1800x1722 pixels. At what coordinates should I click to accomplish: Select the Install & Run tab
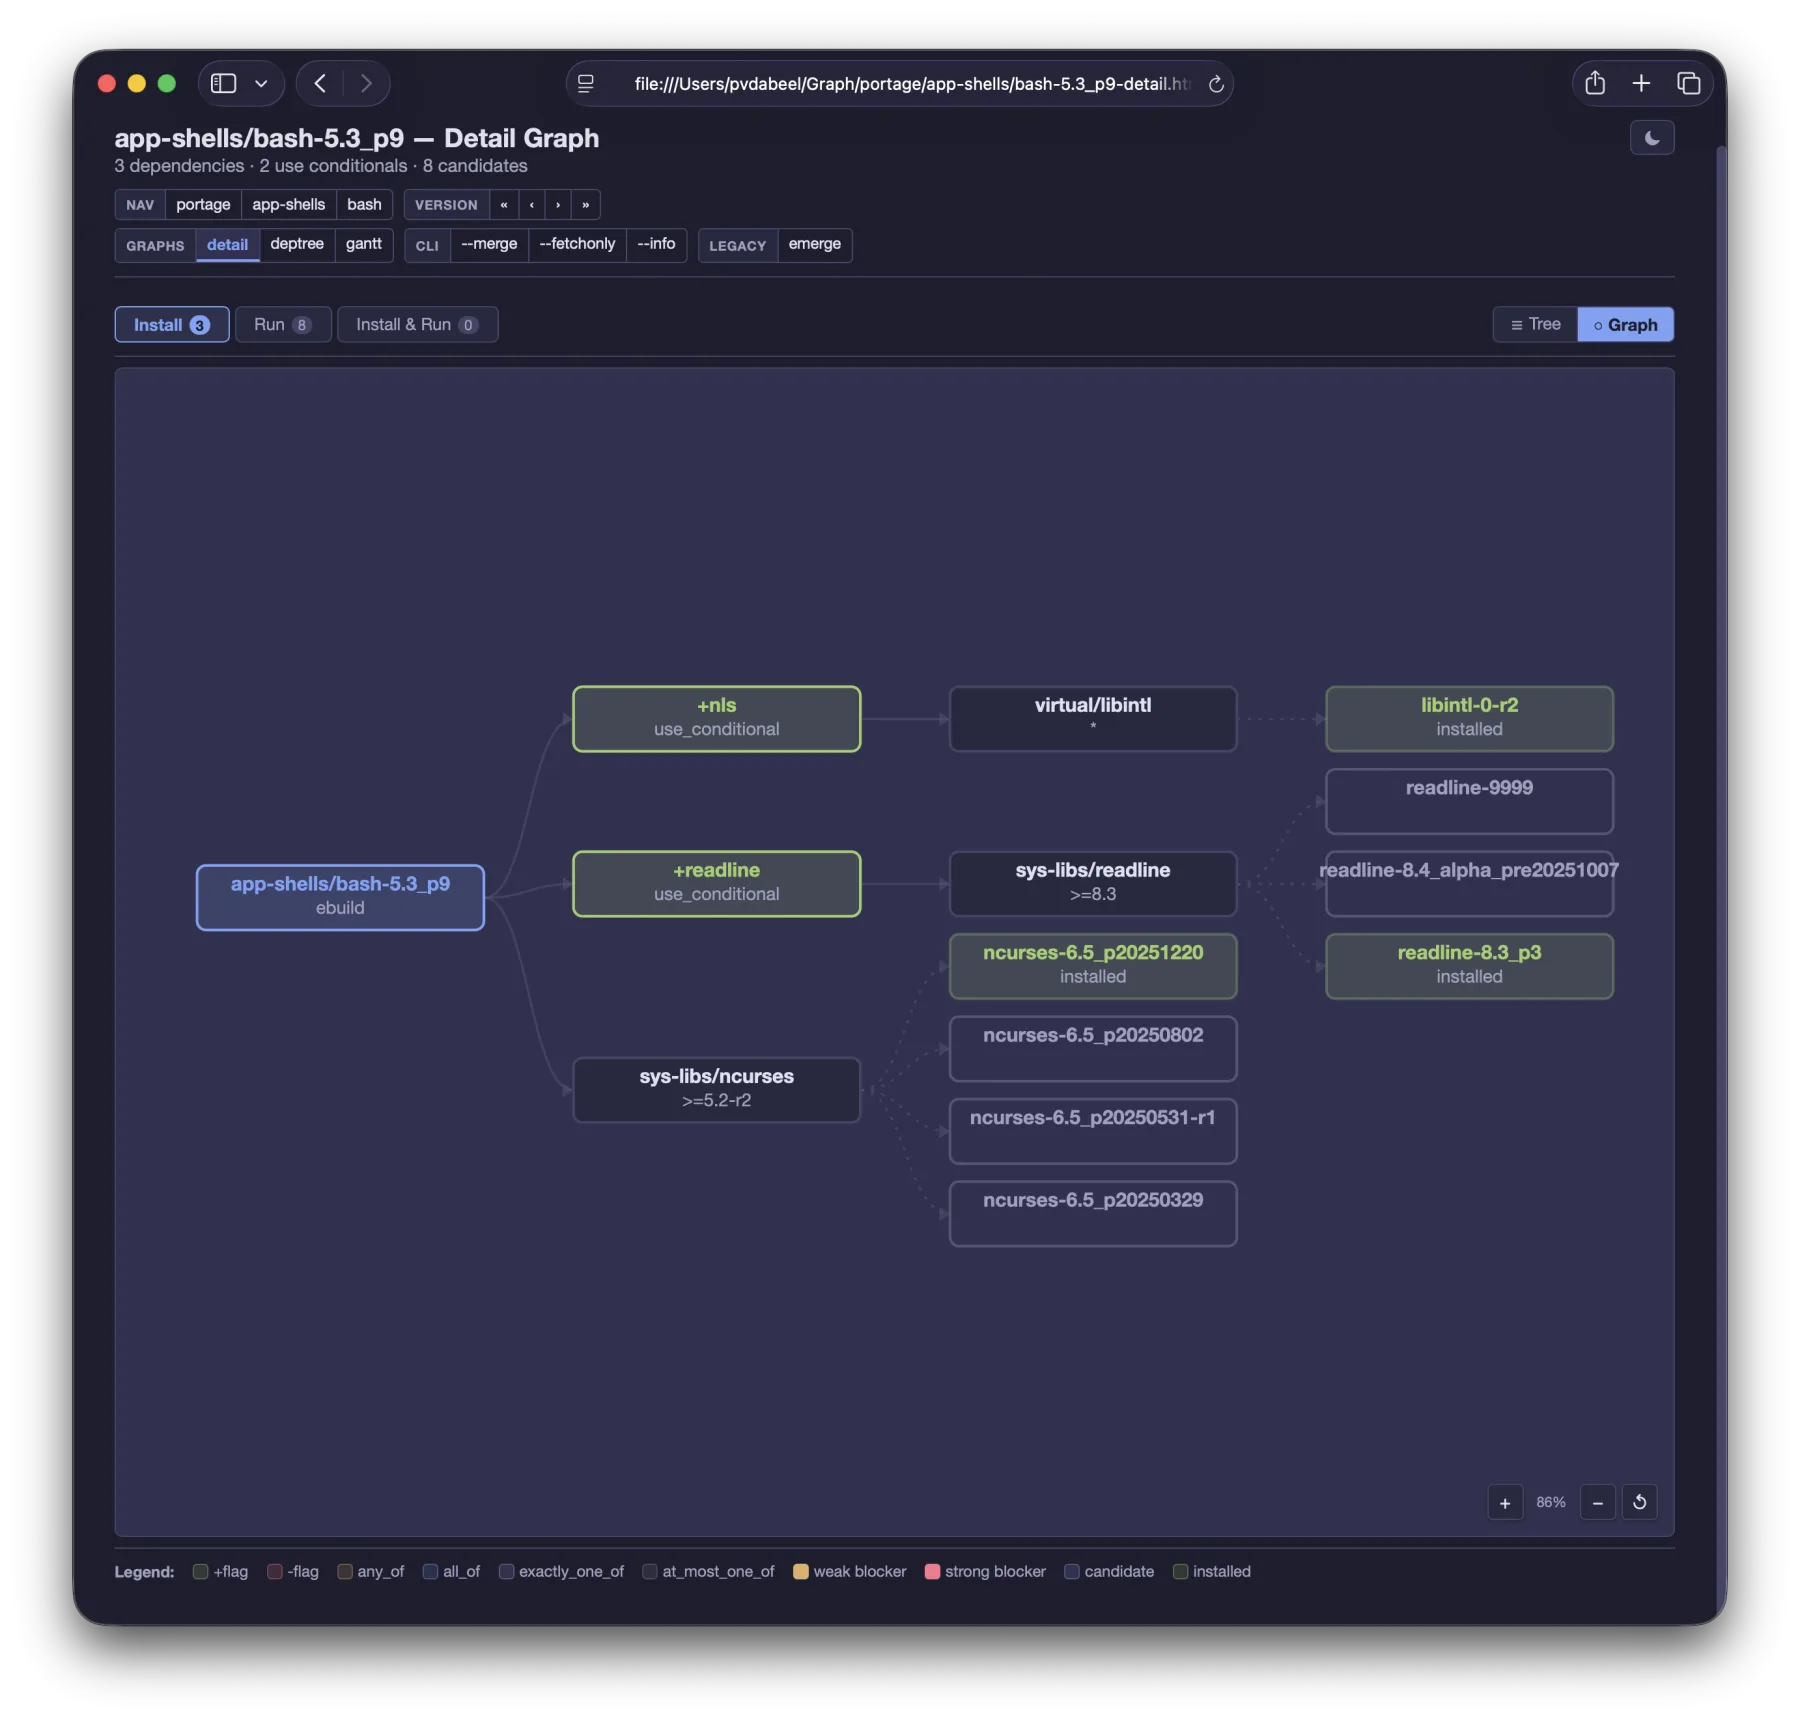pyautogui.click(x=417, y=324)
